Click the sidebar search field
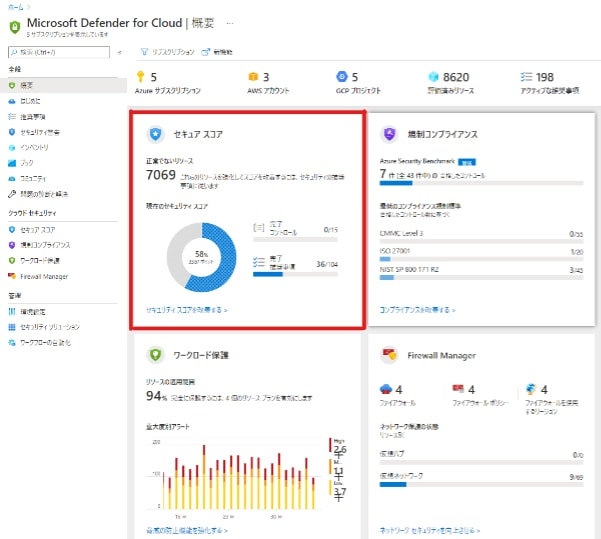Screen dimensions: 601x539 pos(59,52)
